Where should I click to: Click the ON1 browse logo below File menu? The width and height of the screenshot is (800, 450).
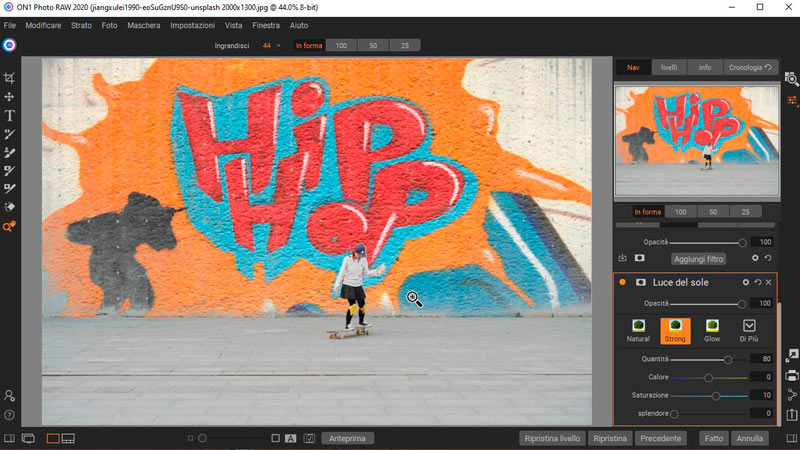click(x=9, y=45)
